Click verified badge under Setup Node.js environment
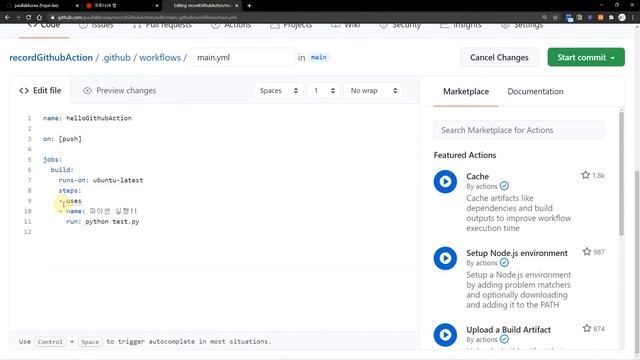This screenshot has width=640, height=360. (504, 262)
